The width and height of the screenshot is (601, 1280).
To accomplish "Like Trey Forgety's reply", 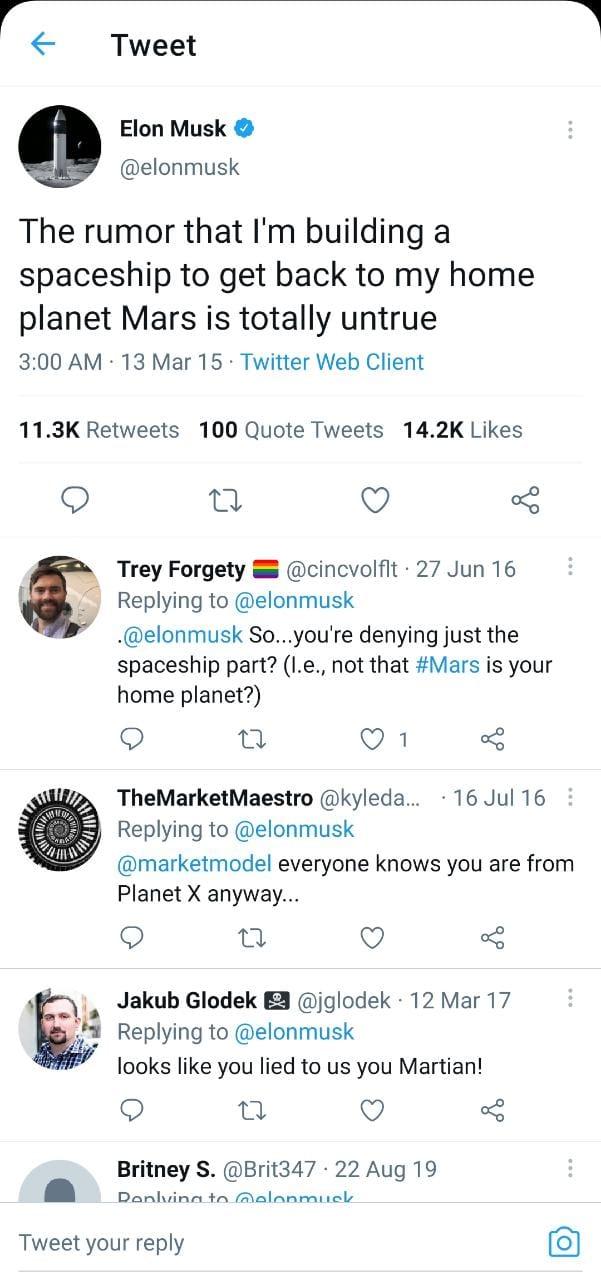I will (x=373, y=739).
